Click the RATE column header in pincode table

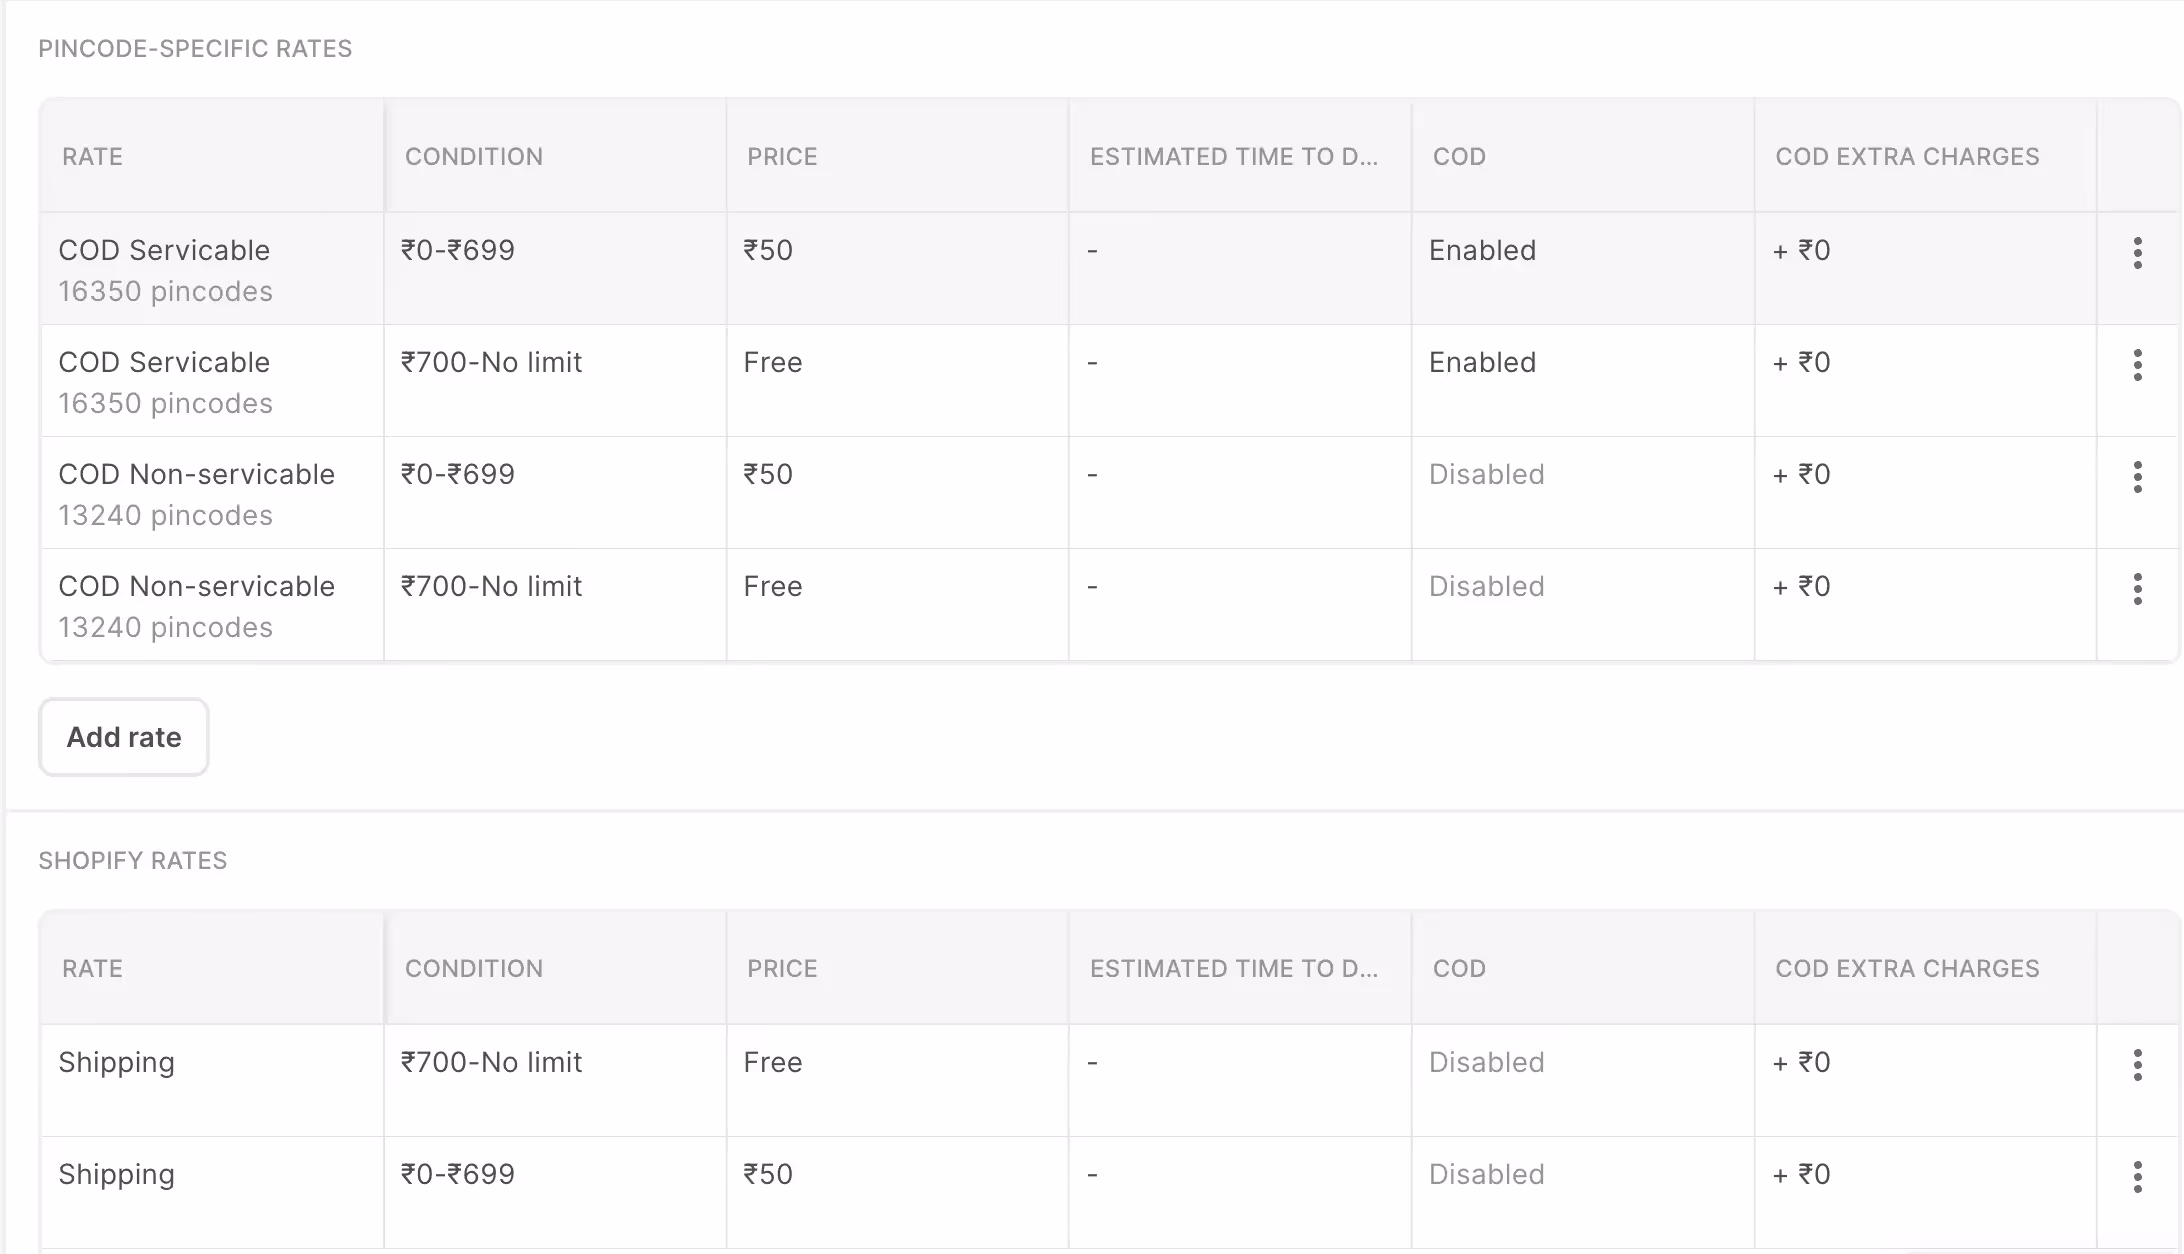point(92,157)
